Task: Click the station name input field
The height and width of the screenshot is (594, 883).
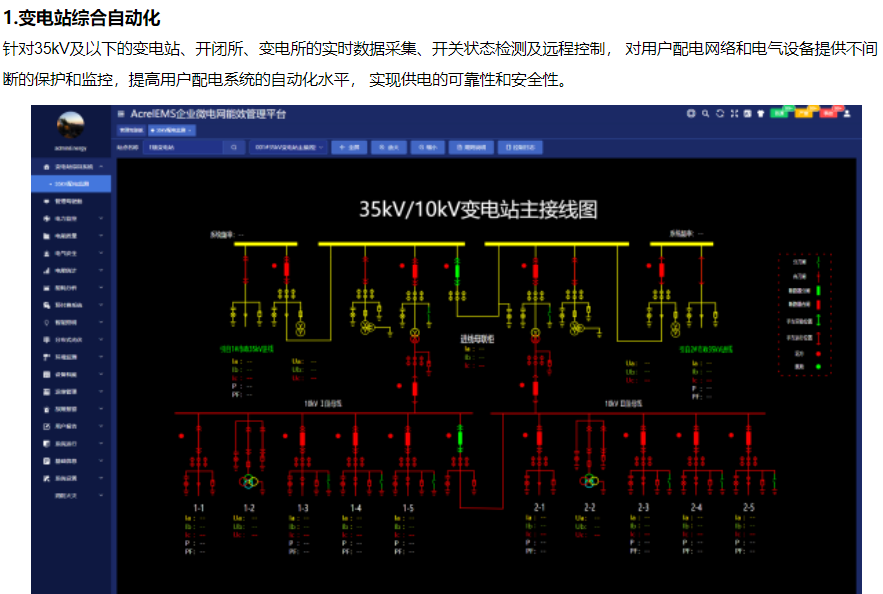Action: pos(183,148)
